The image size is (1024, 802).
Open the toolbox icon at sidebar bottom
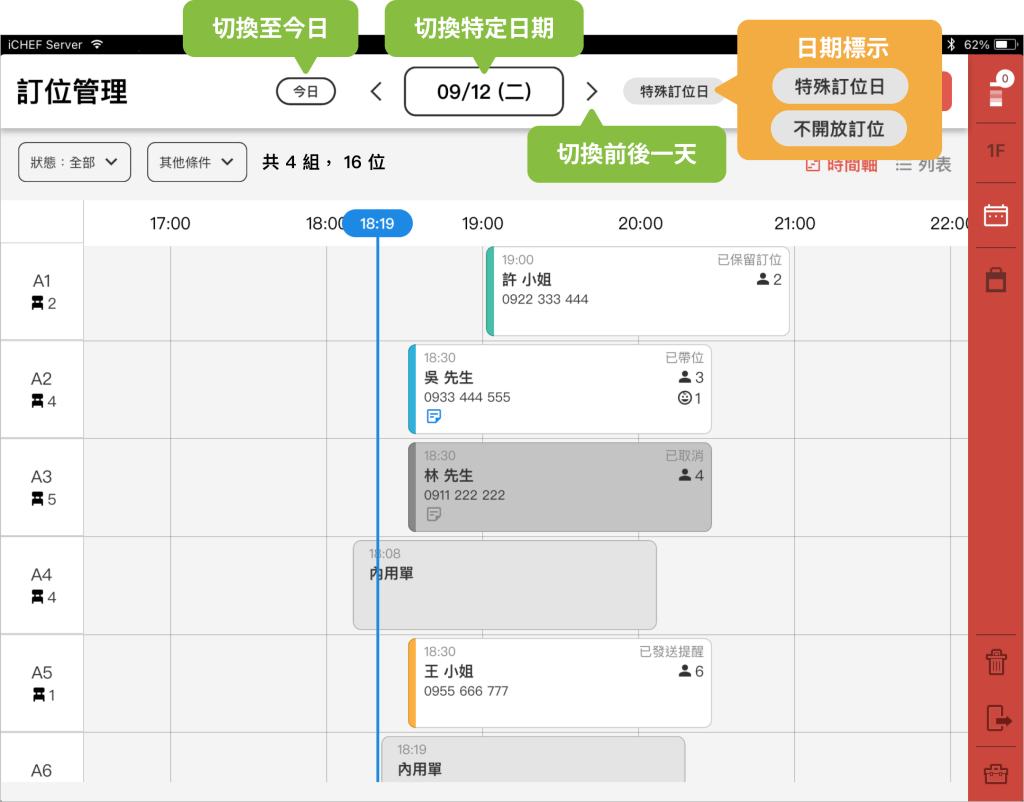(x=995, y=774)
